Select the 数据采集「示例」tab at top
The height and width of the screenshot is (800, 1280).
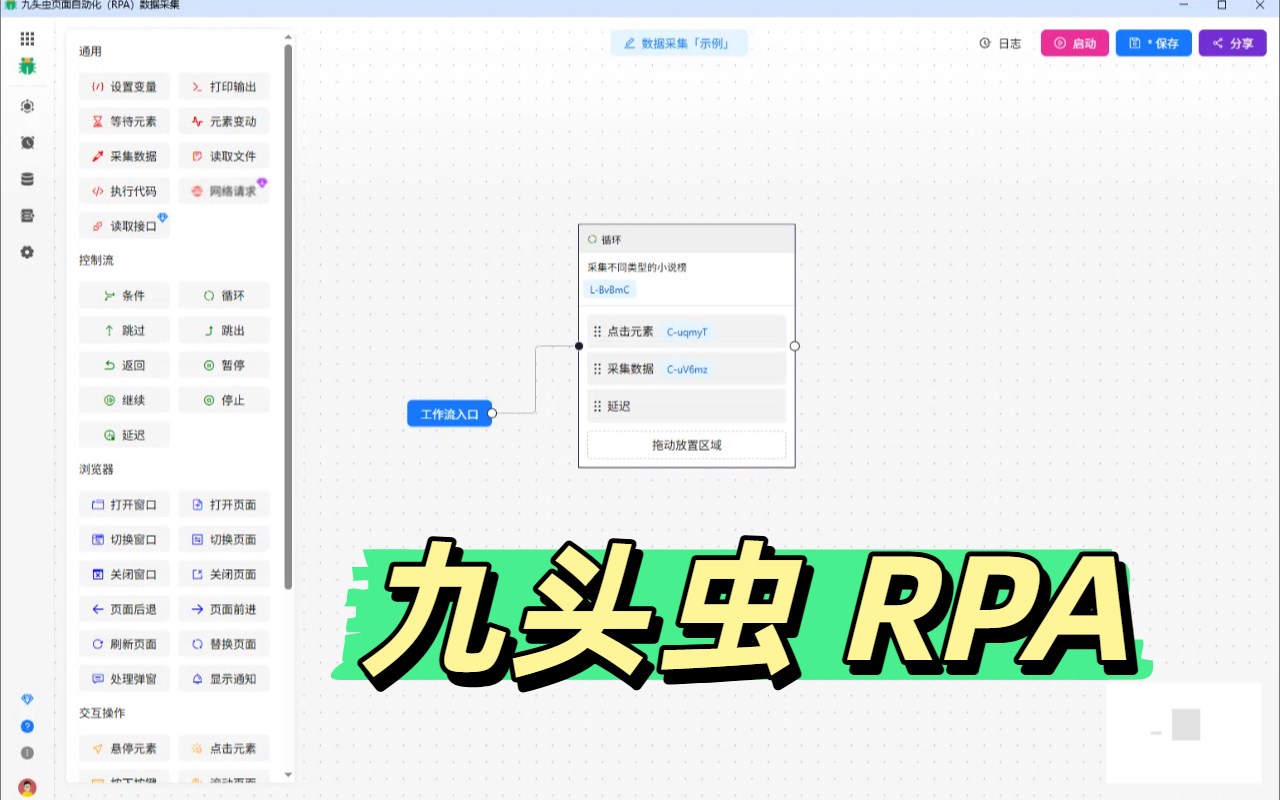679,43
